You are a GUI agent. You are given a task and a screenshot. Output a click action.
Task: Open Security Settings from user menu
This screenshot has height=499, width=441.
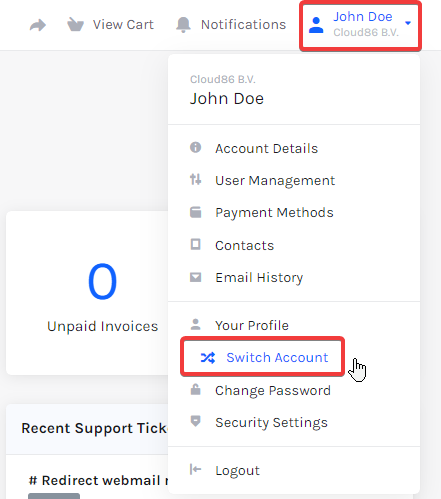(271, 422)
